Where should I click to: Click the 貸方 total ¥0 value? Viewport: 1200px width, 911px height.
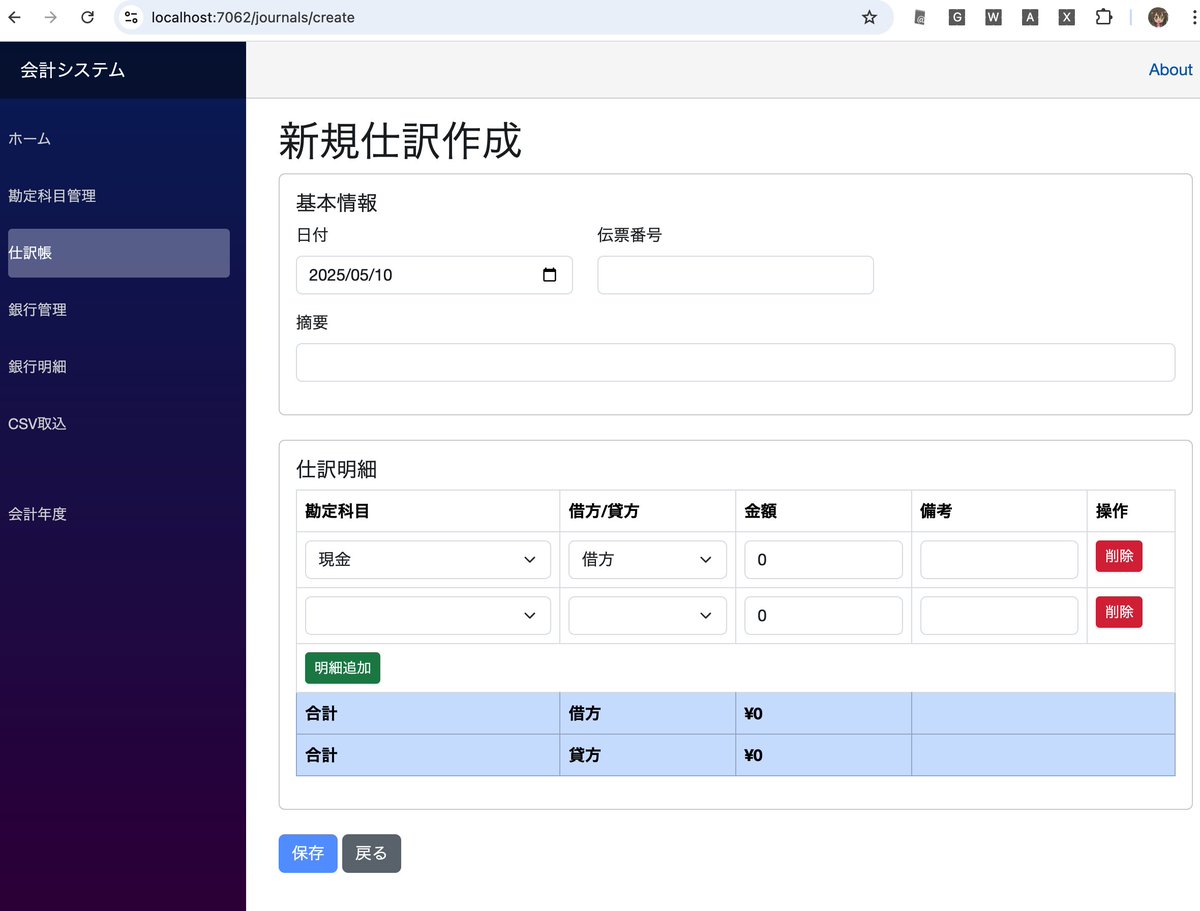click(x=754, y=755)
